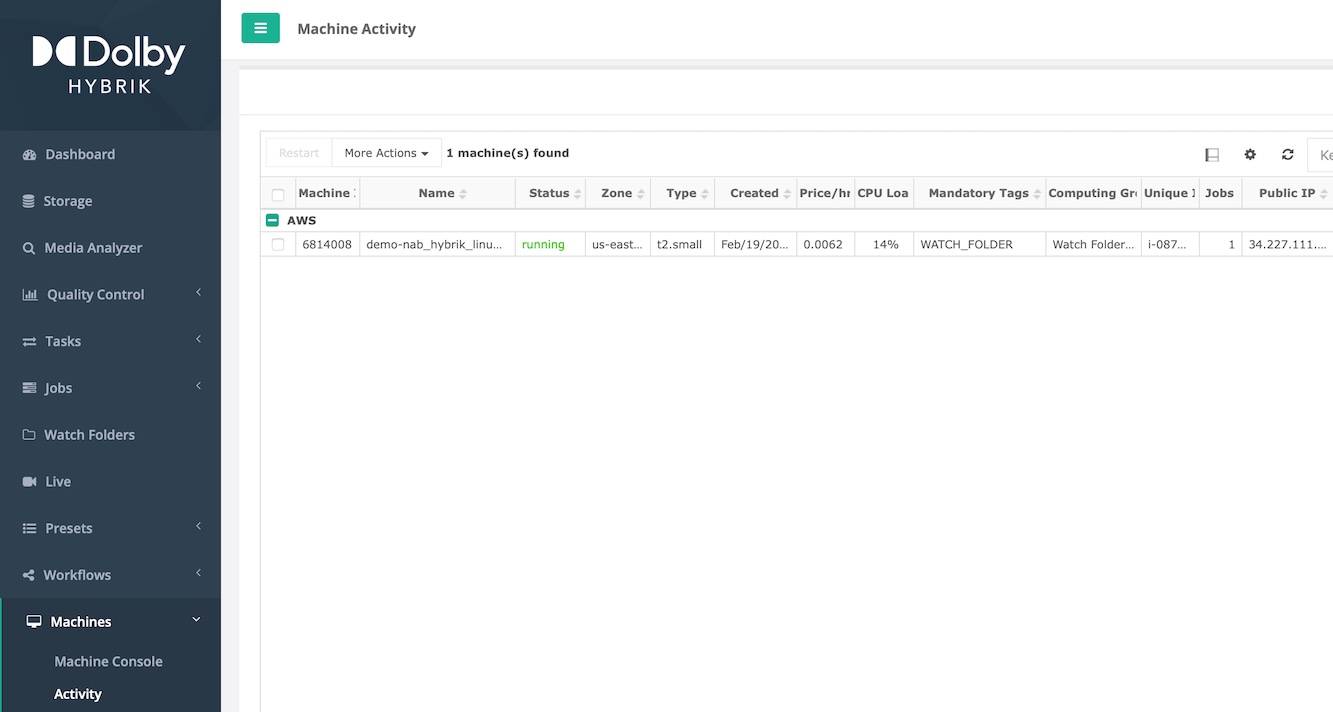The image size is (1333, 712).
Task: Click the hamburger menu toggle button
Action: pyautogui.click(x=260, y=28)
